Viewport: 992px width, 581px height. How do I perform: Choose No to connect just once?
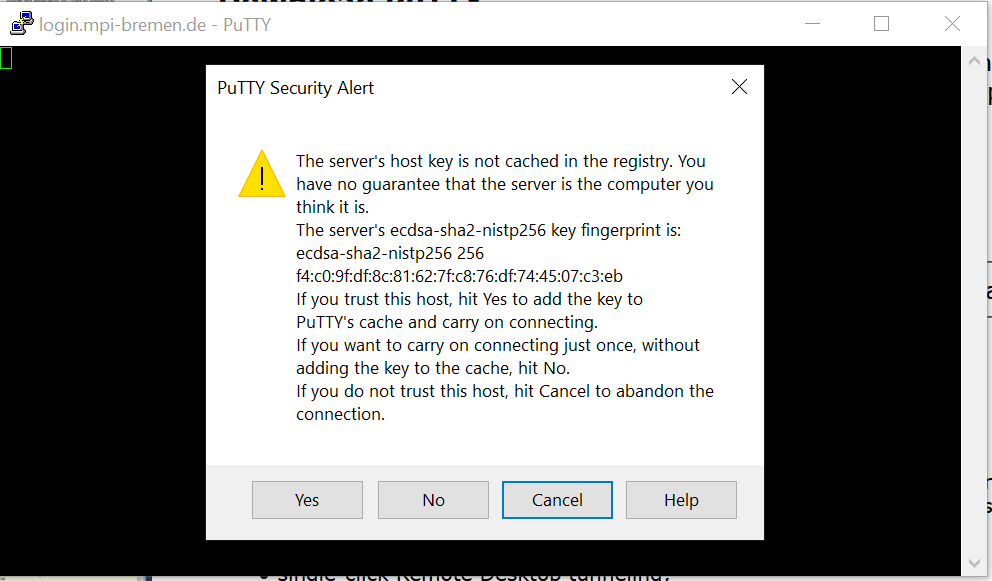(433, 500)
